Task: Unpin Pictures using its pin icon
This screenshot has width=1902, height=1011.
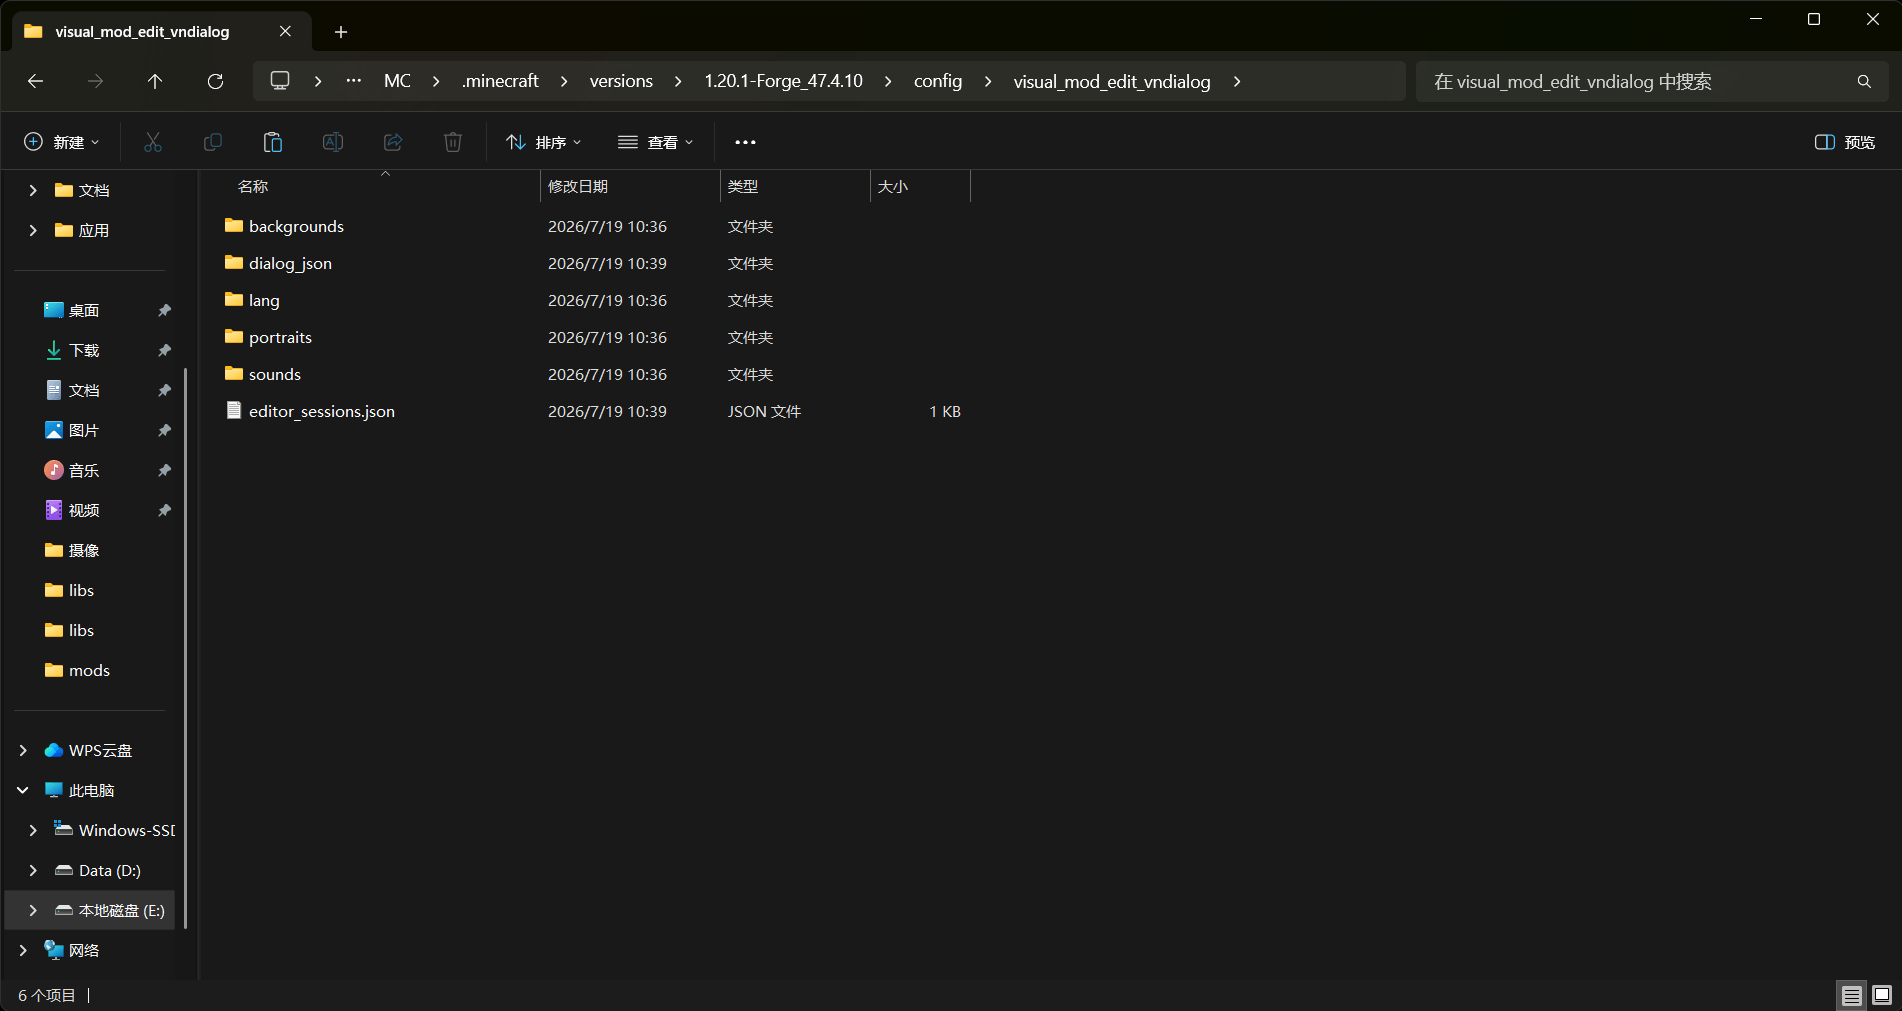Action: 165,430
